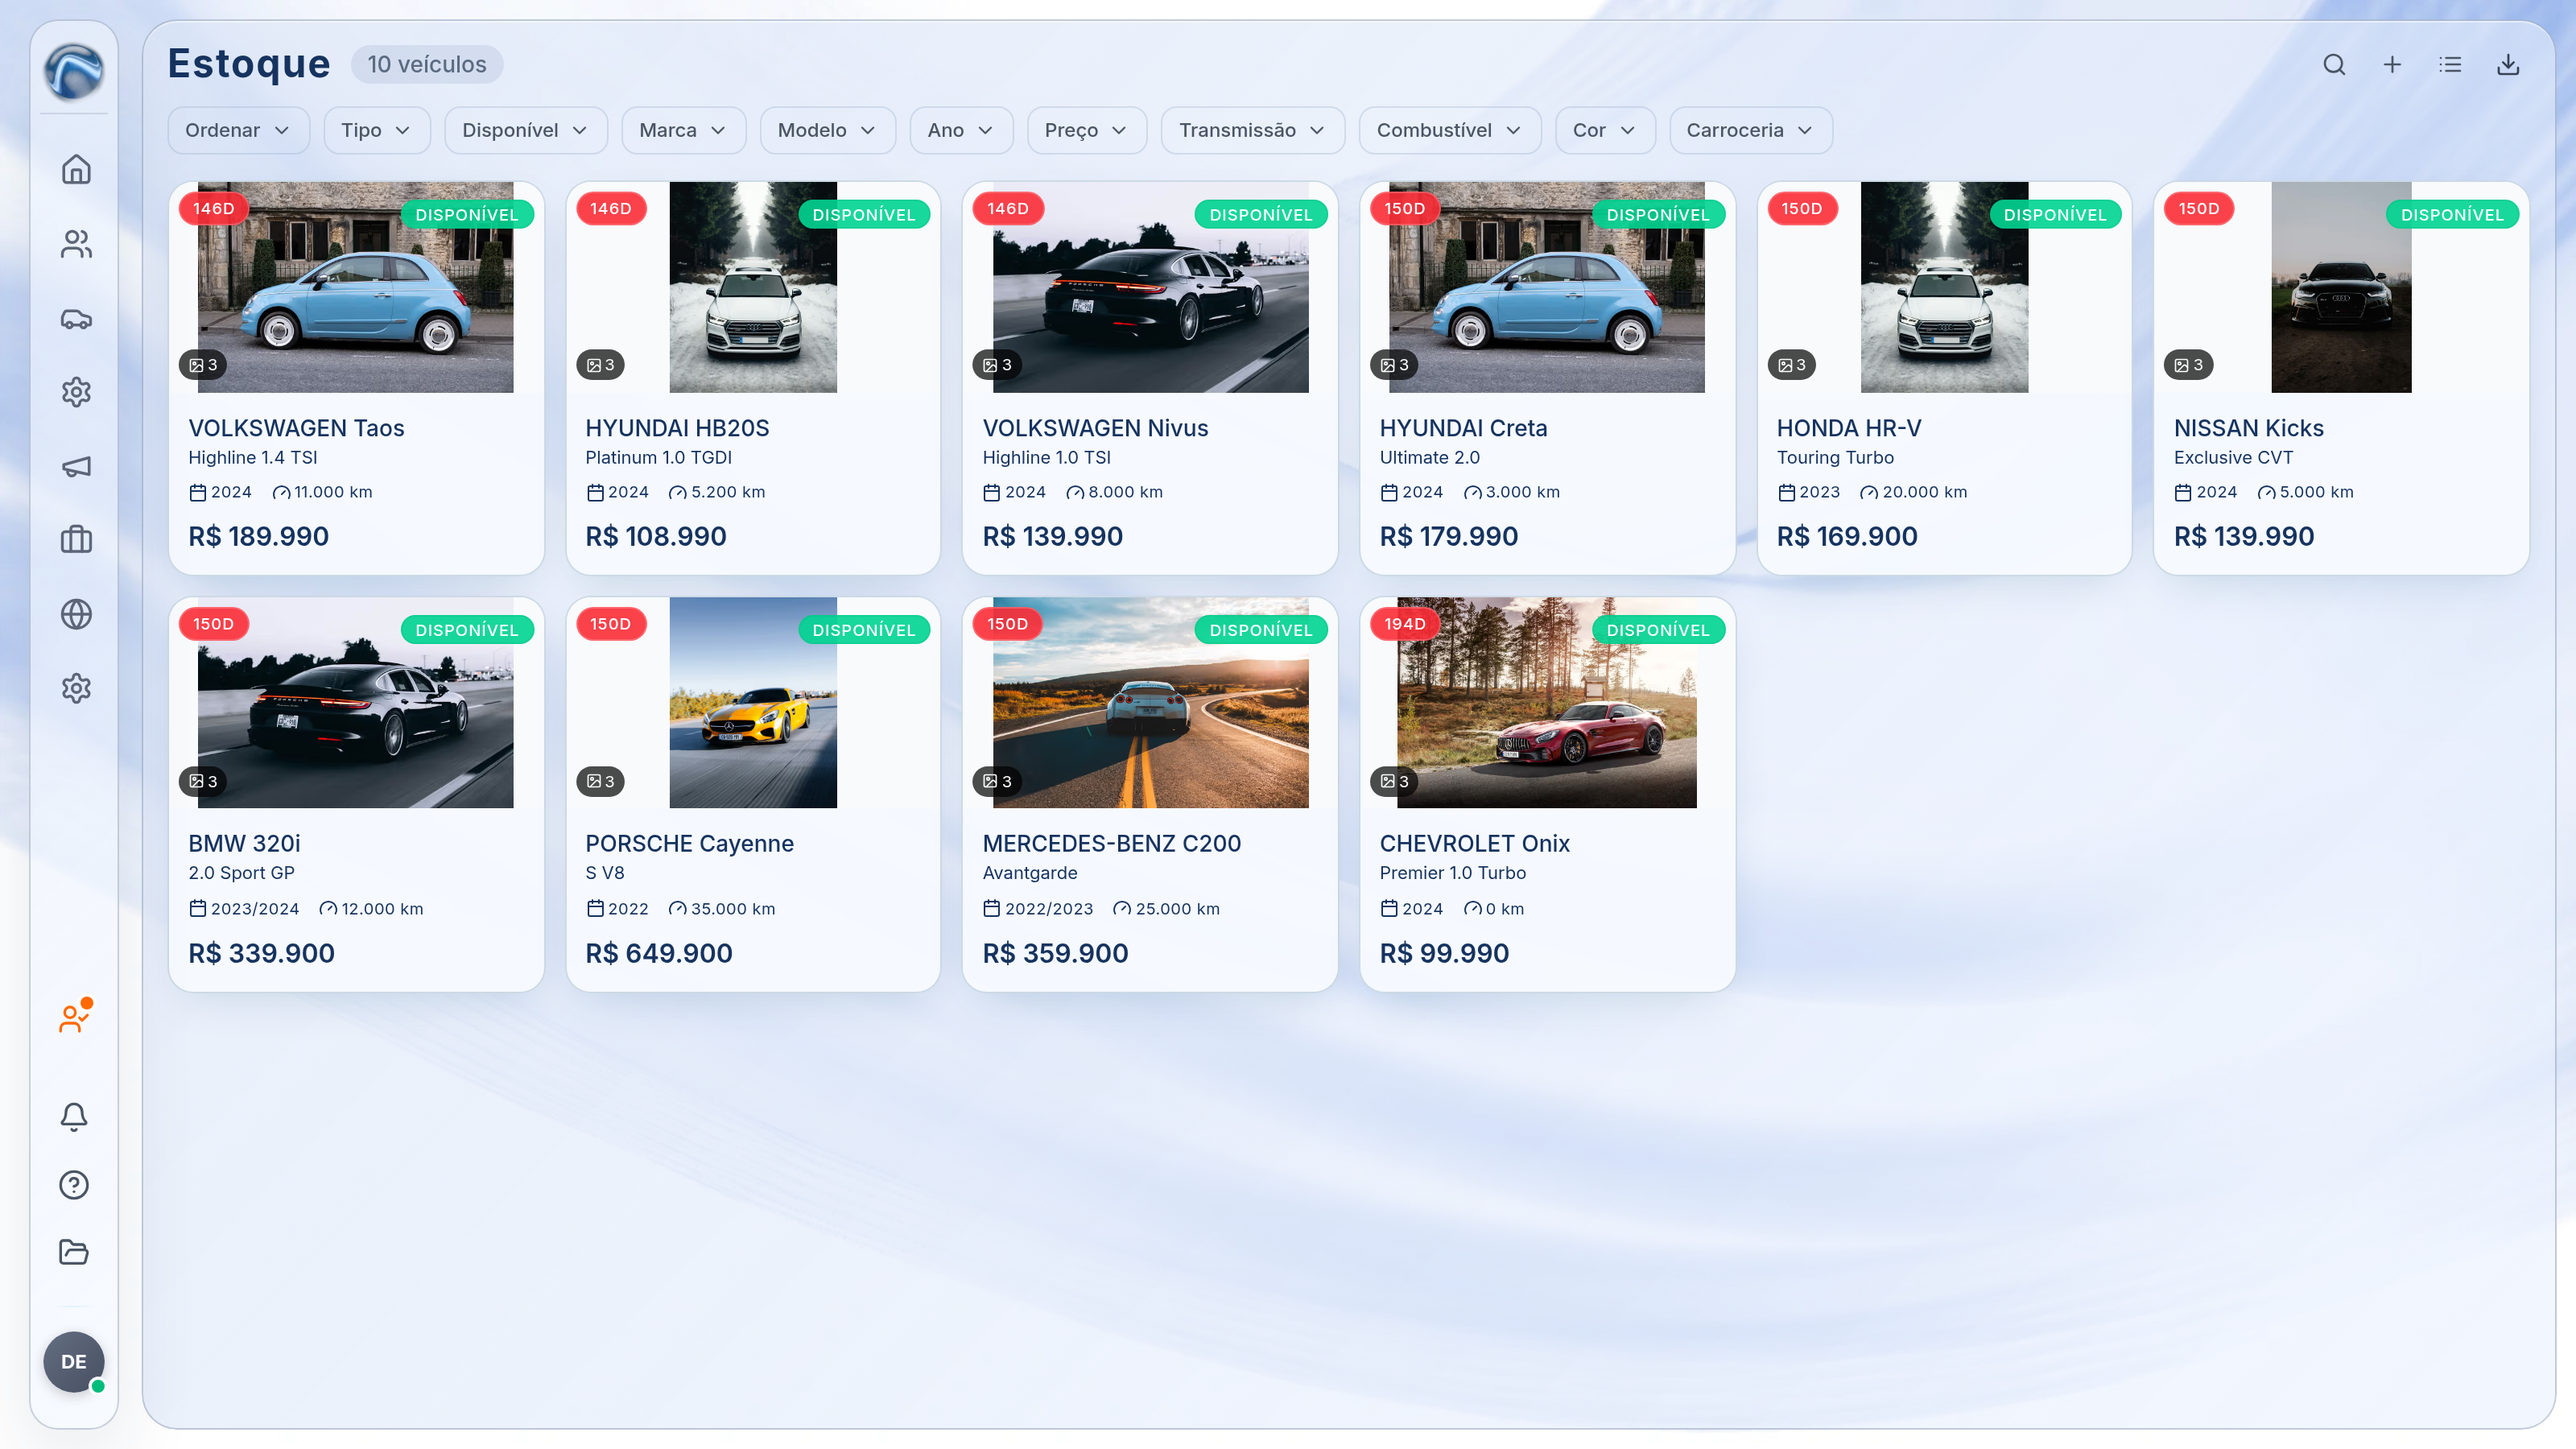Open photo count badge on VOLKSWAGEN Taos
The image size is (2576, 1449).
203,365
